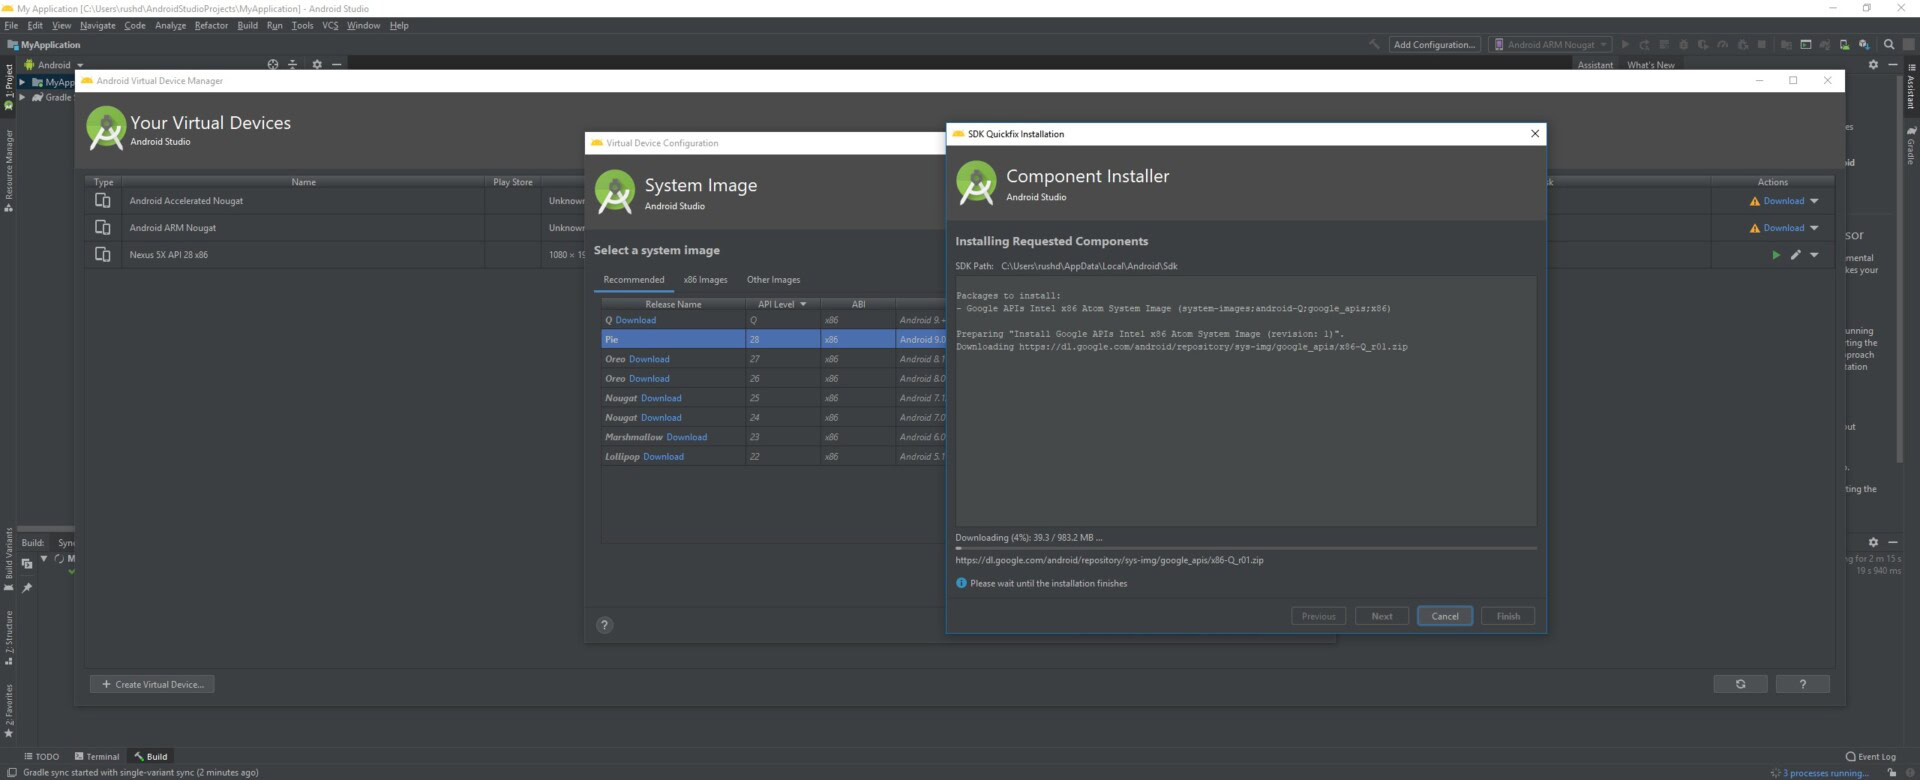1920x780 pixels.
Task: Open the Refactor menu
Action: coord(211,25)
